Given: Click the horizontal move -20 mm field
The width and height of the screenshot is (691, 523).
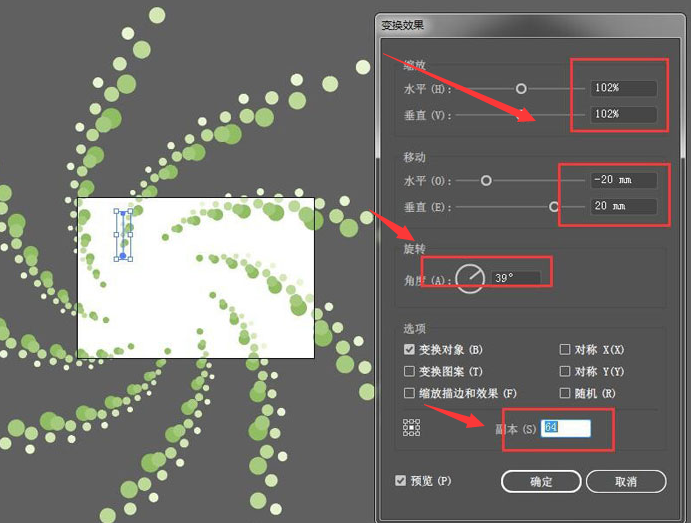Looking at the screenshot, I should point(623,180).
